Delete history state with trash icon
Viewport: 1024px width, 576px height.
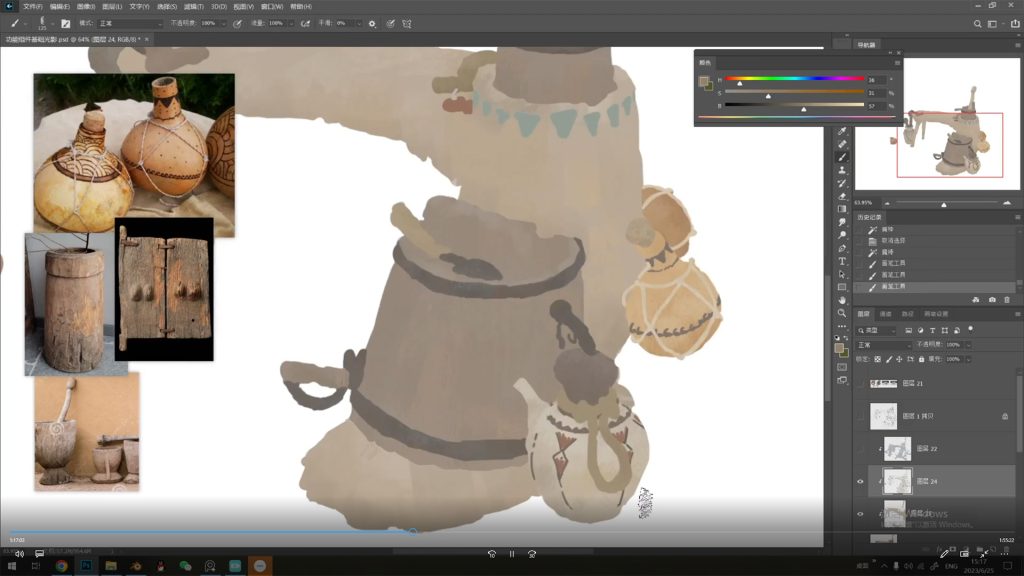point(1005,300)
